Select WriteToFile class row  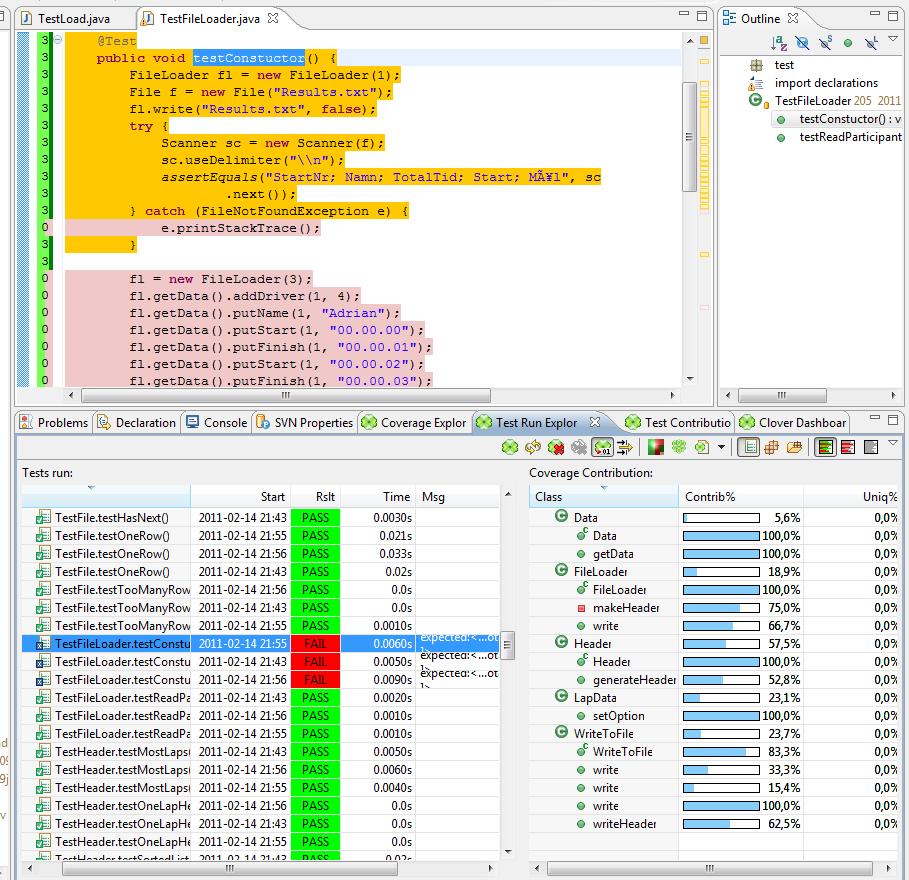714,733
